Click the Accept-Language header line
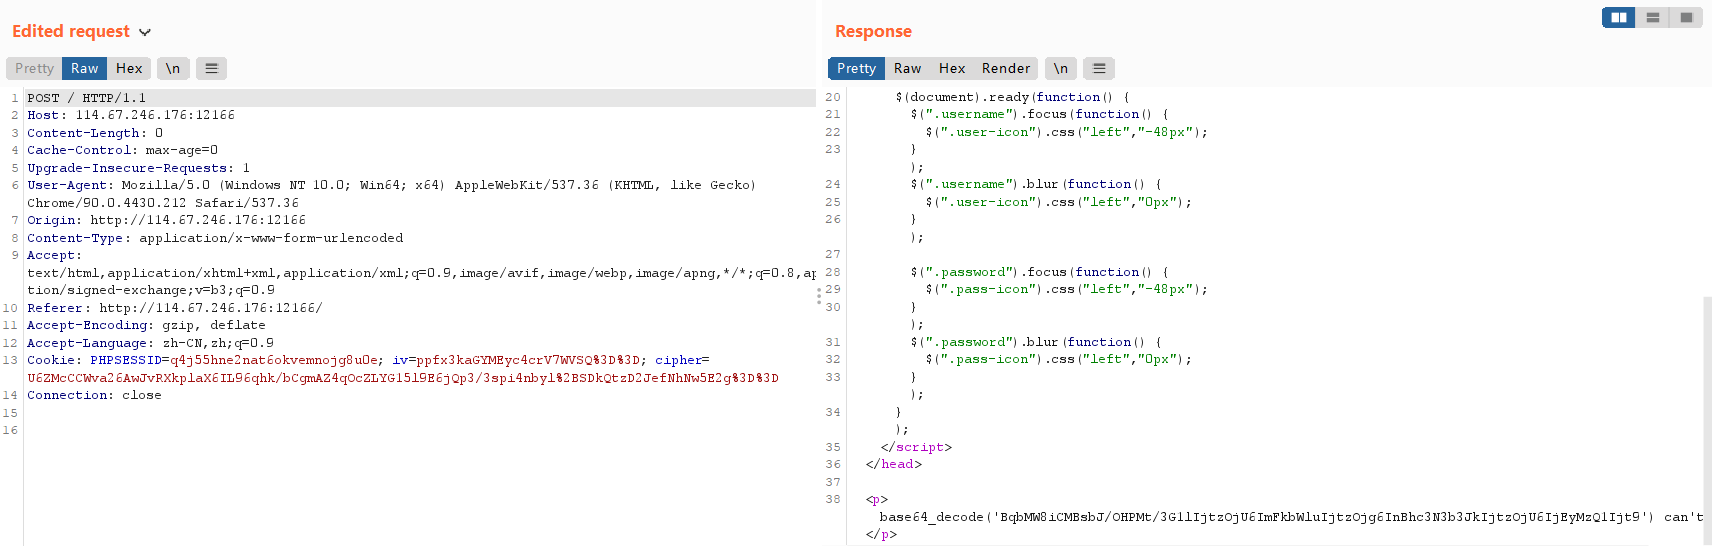Image resolution: width=1712 pixels, height=546 pixels. coord(150,343)
